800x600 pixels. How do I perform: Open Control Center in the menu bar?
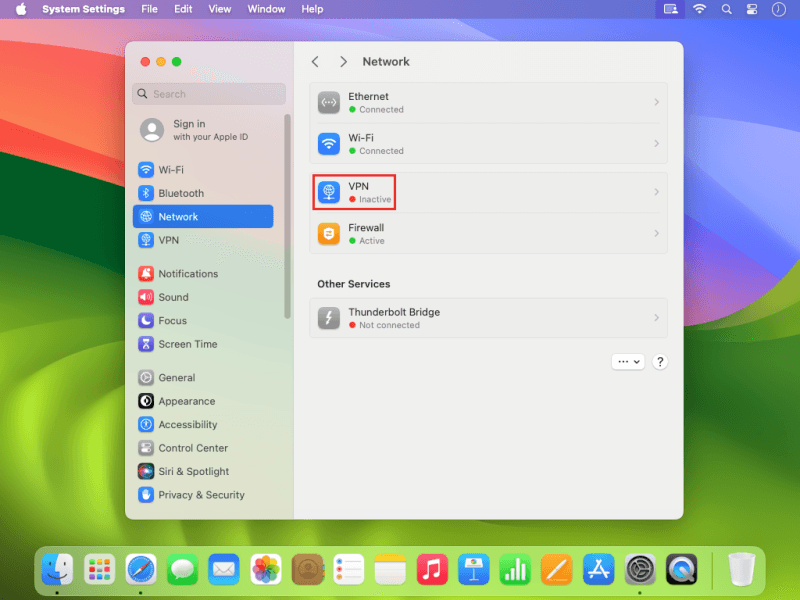(753, 9)
